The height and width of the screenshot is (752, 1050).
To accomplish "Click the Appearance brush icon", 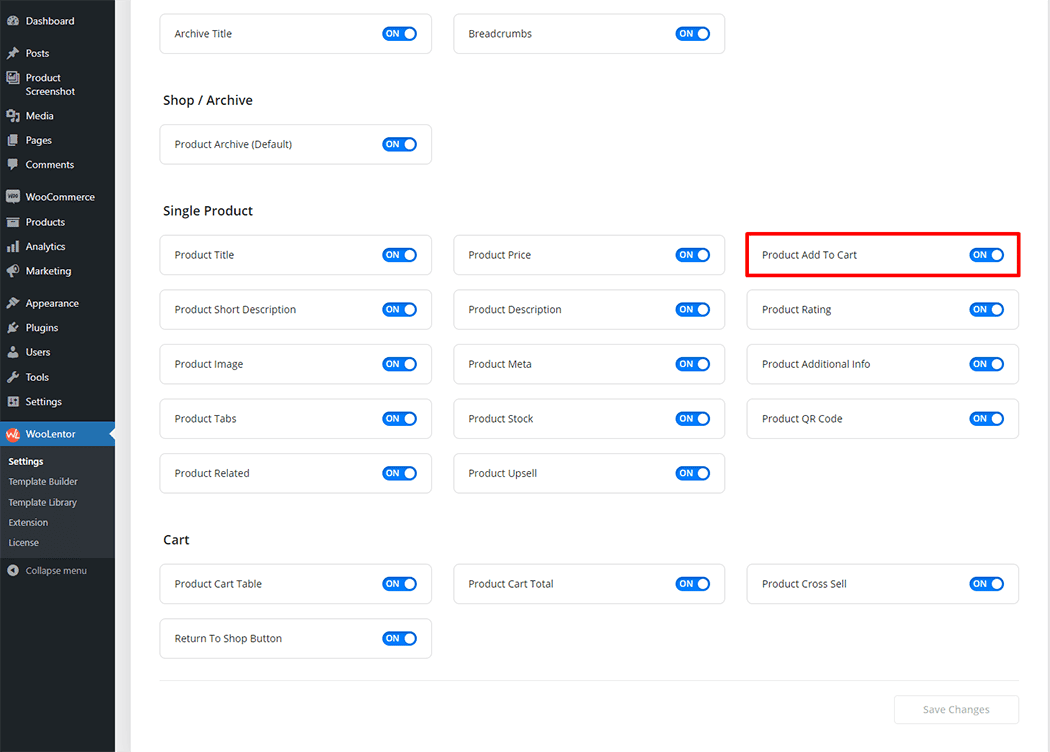I will [x=13, y=303].
